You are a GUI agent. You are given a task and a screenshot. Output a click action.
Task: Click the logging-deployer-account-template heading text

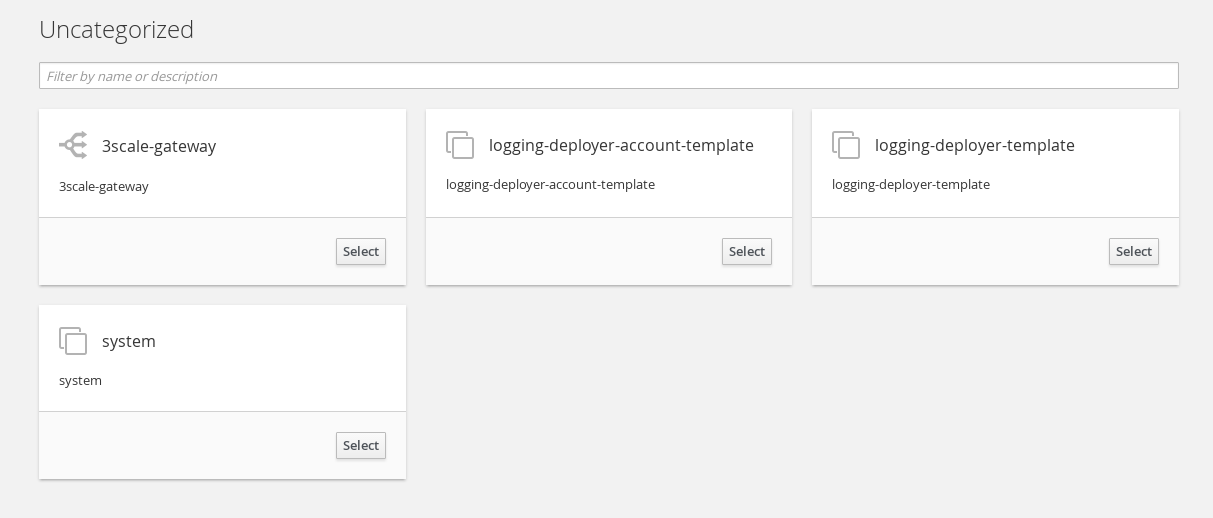coord(621,145)
